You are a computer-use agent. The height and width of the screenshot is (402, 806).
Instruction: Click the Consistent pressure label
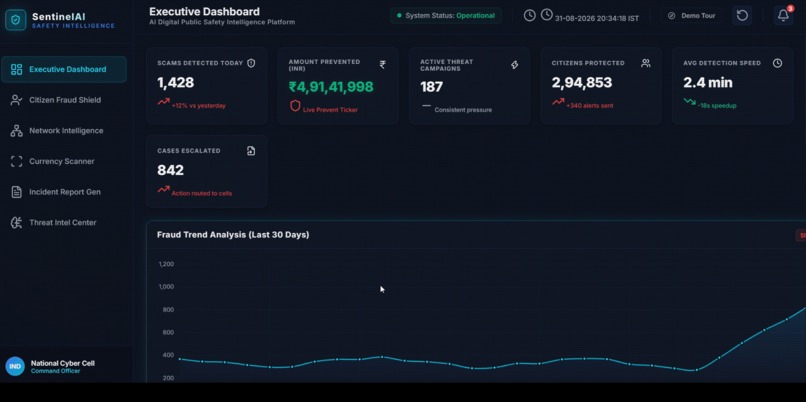[463, 110]
